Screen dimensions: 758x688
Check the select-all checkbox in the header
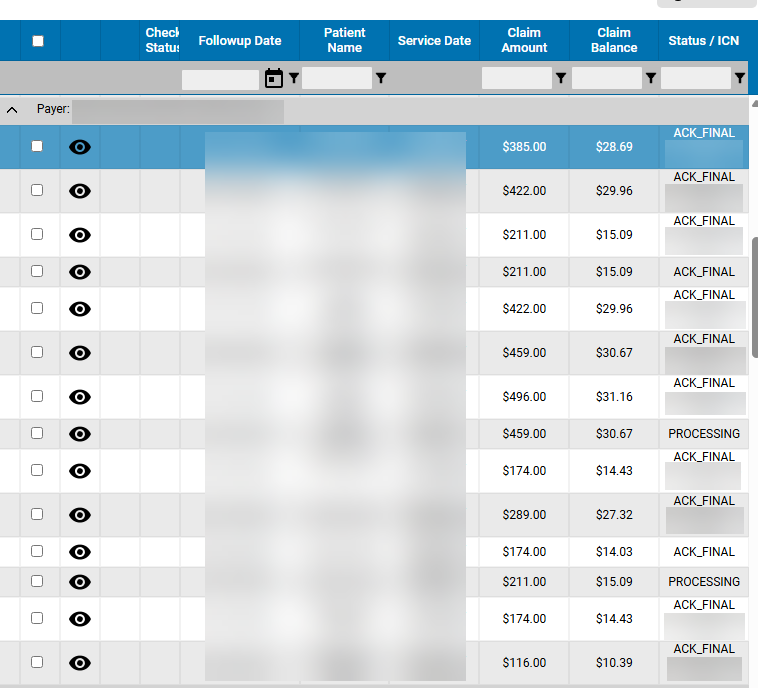coord(38,41)
